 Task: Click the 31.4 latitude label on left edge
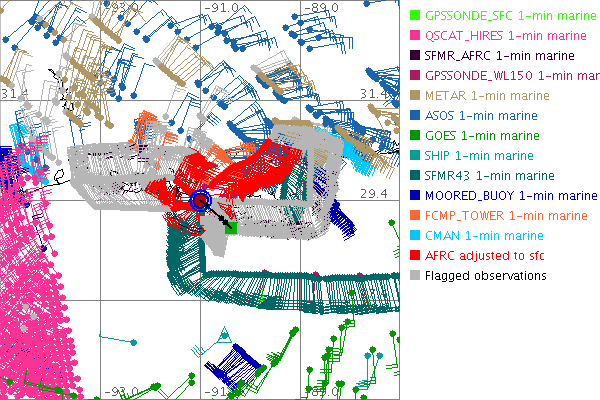[x=13, y=93]
